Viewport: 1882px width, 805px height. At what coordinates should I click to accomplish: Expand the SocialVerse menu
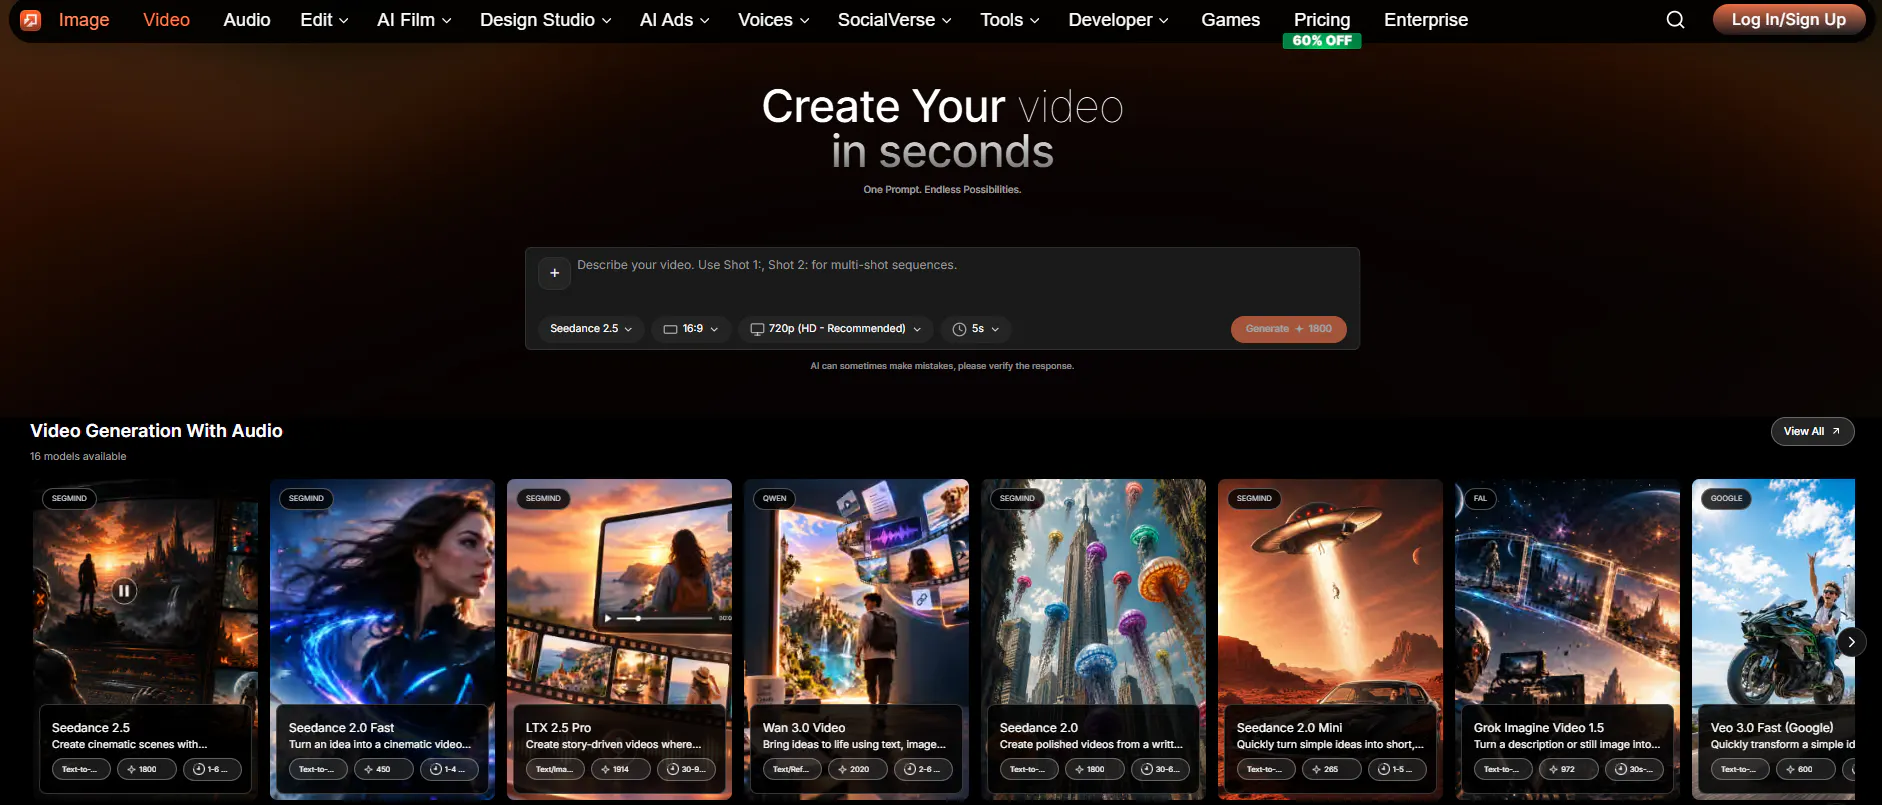point(894,20)
